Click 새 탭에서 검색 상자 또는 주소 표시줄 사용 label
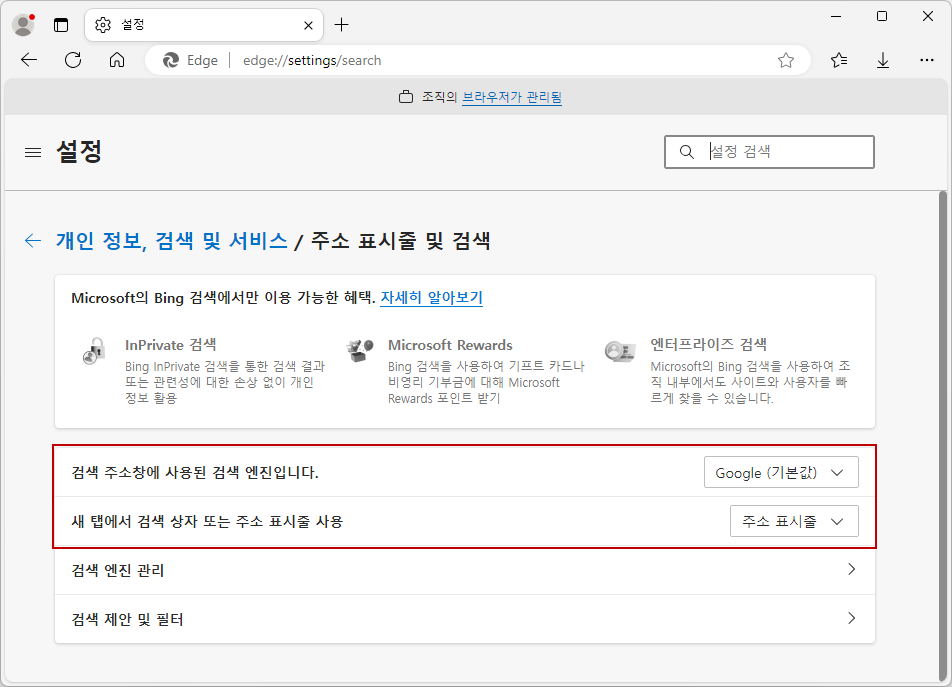Viewport: 952px width, 687px height. [207, 521]
